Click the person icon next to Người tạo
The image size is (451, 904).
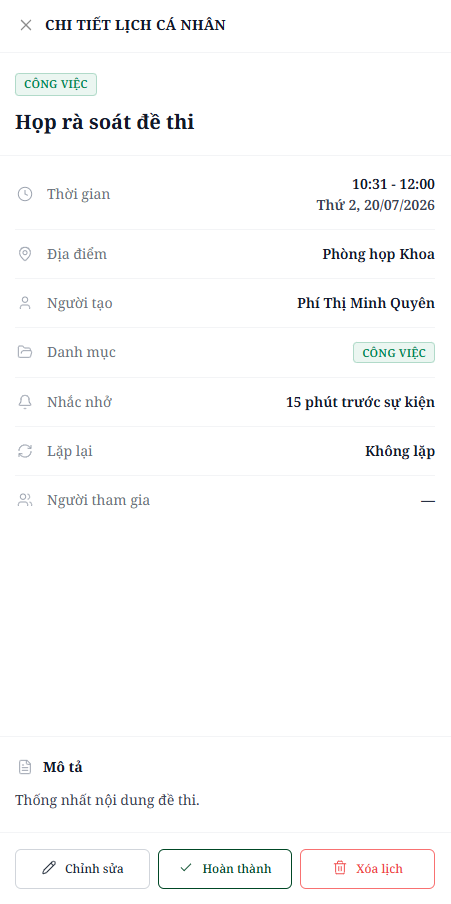pos(25,303)
